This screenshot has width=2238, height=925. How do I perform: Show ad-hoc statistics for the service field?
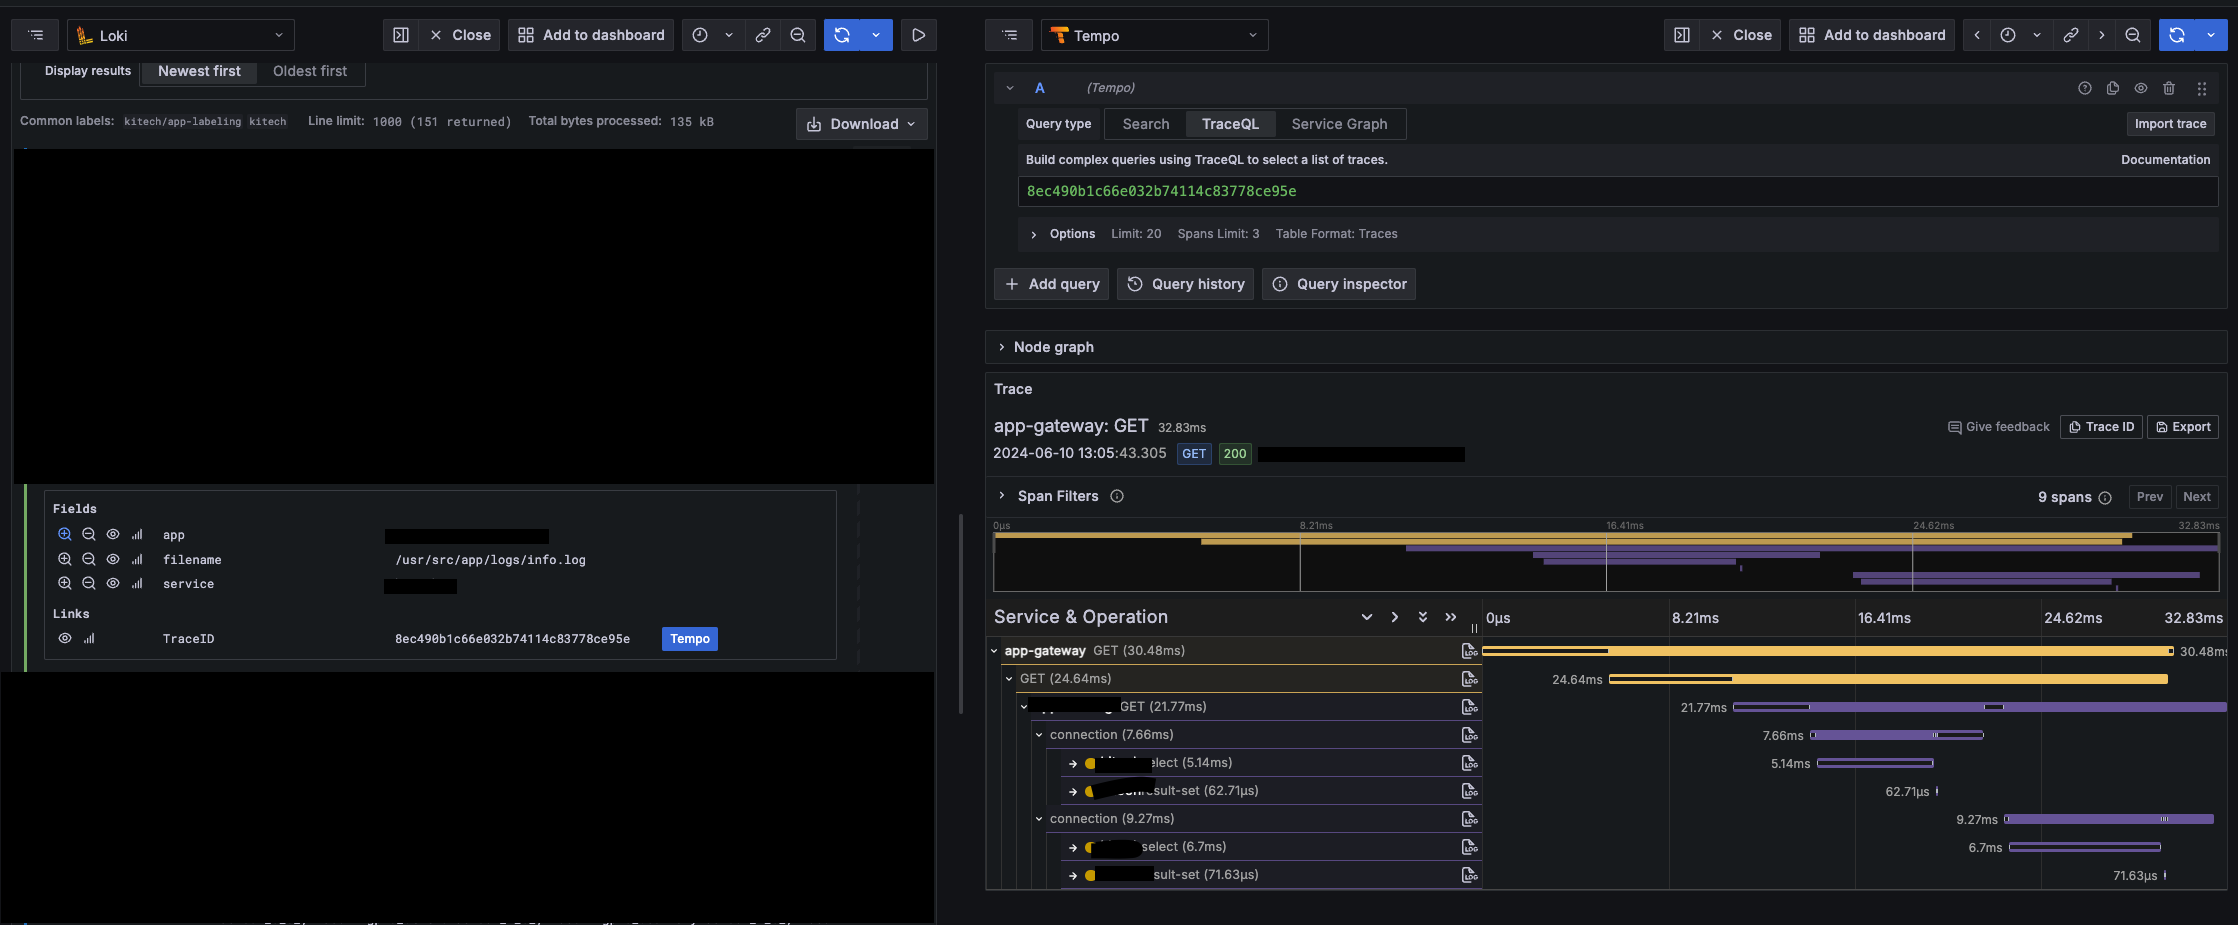coord(137,584)
